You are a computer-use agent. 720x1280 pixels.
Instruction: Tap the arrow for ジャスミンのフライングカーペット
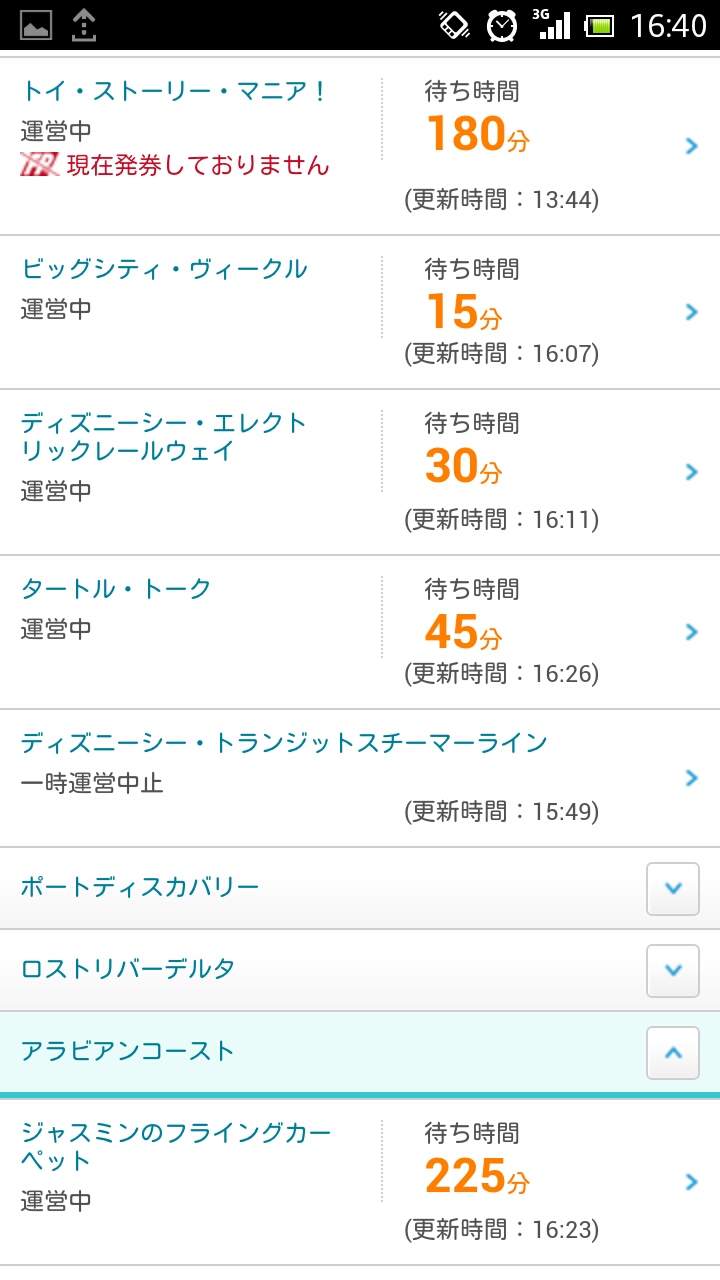691,1182
